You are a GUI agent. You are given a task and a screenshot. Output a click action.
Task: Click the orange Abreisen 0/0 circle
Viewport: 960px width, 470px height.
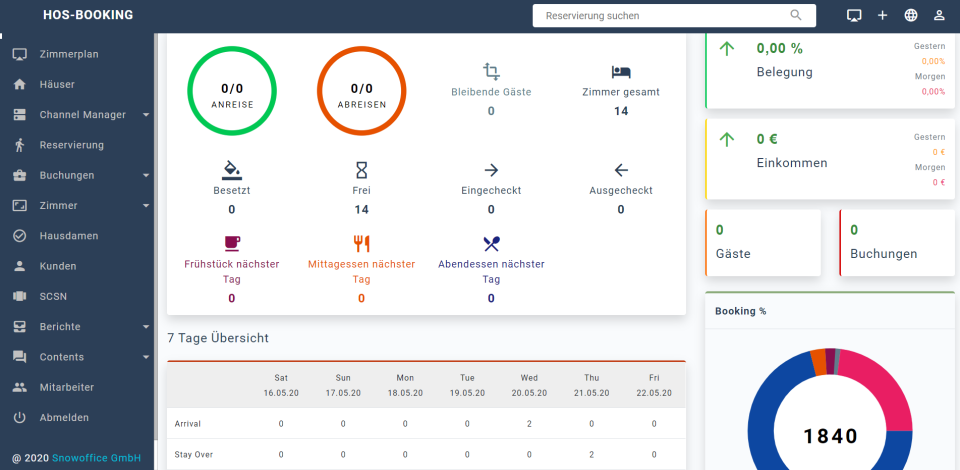[361, 91]
